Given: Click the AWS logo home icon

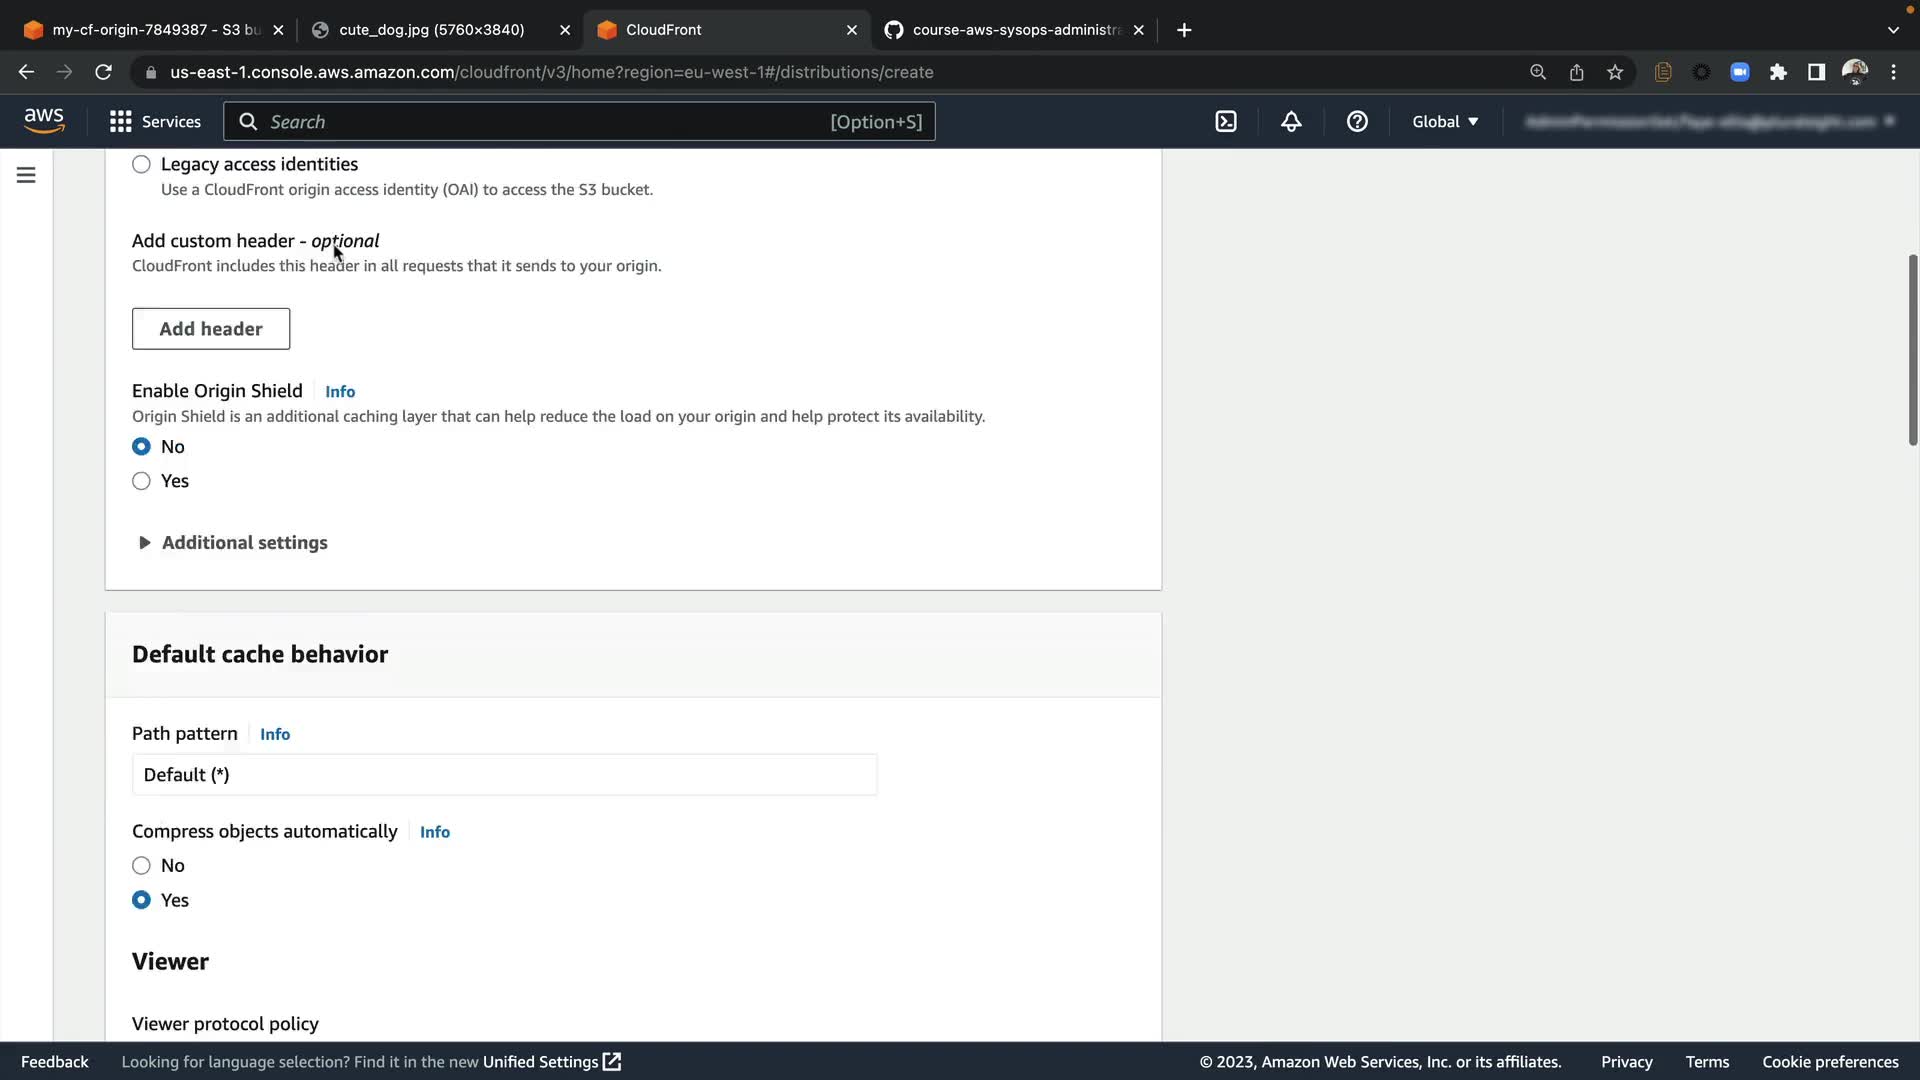Looking at the screenshot, I should coord(44,121).
